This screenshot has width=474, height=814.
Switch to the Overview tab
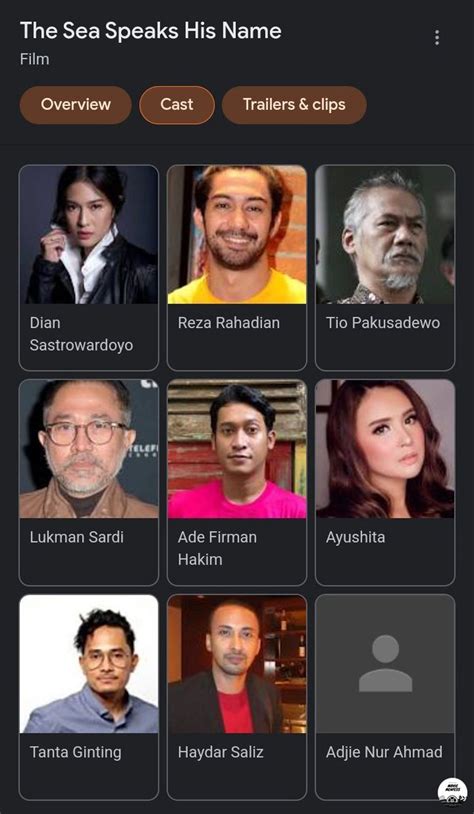tap(76, 105)
